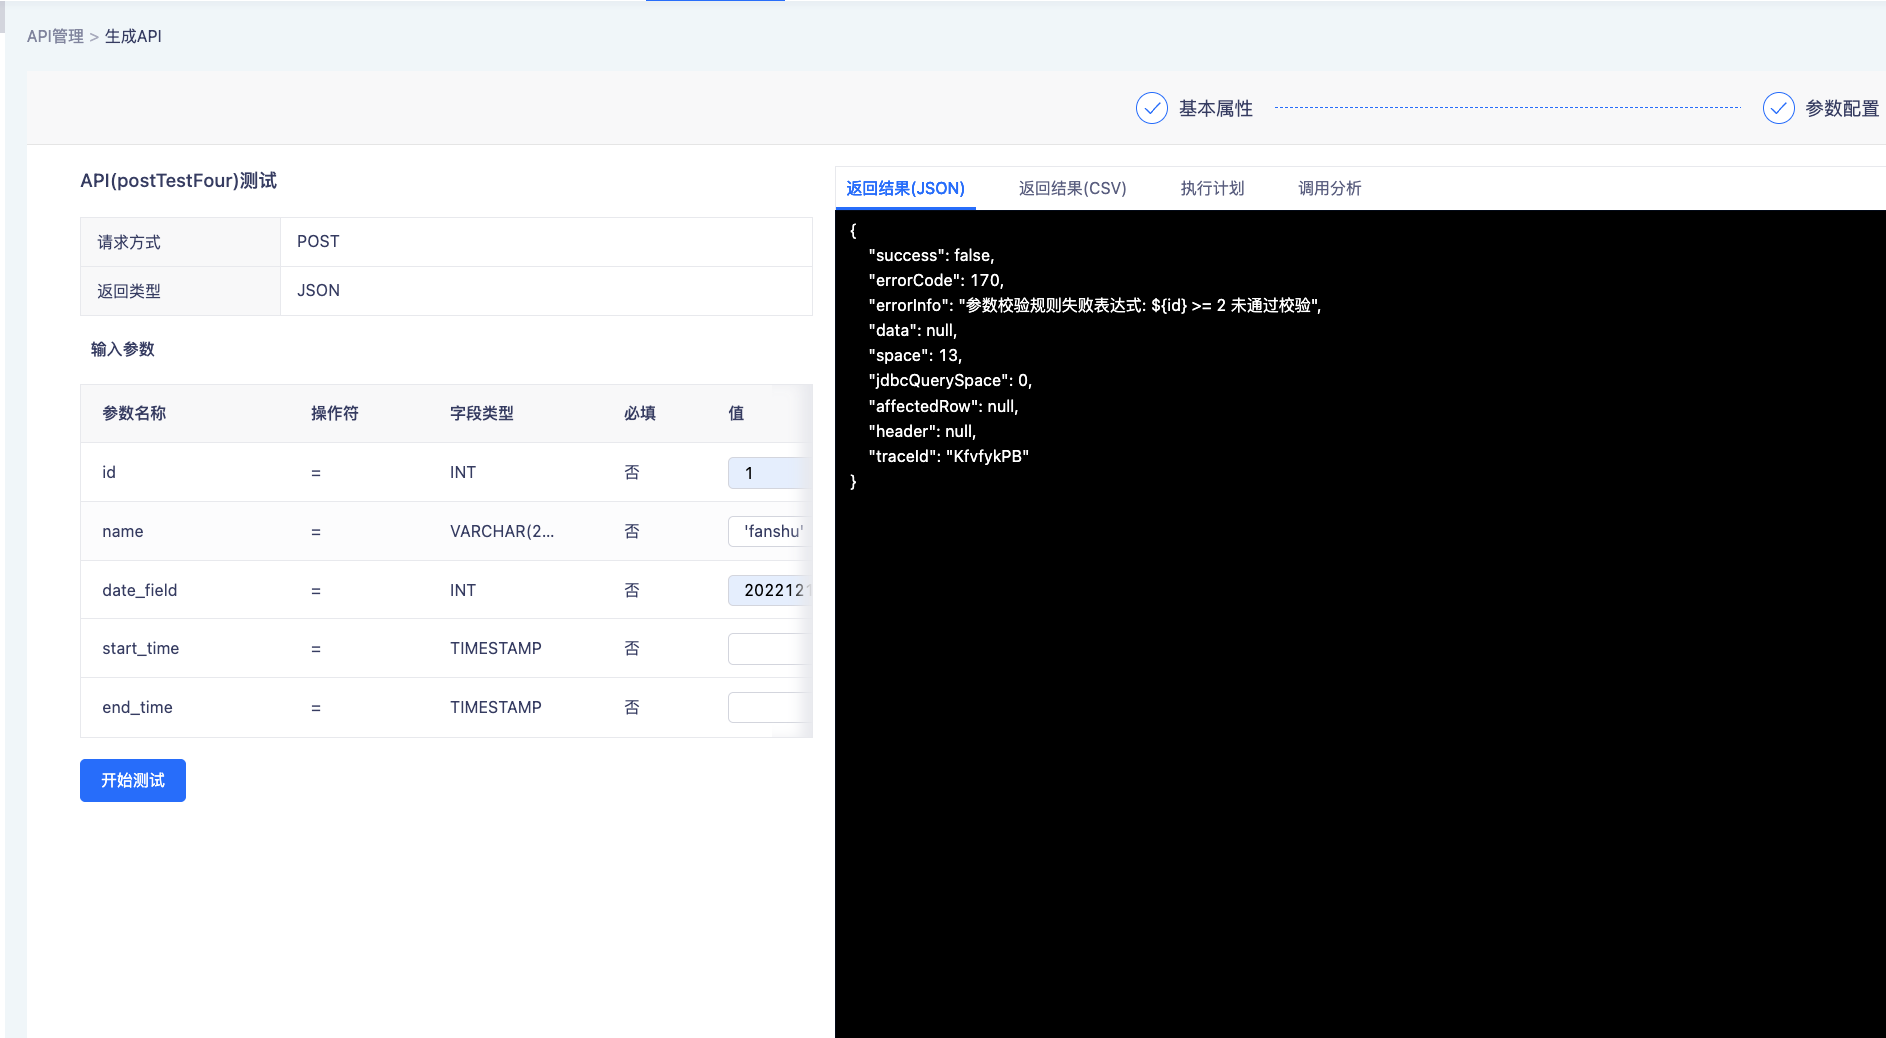Select the end_time value input box
This screenshot has height=1038, width=1886.
pyautogui.click(x=768, y=707)
